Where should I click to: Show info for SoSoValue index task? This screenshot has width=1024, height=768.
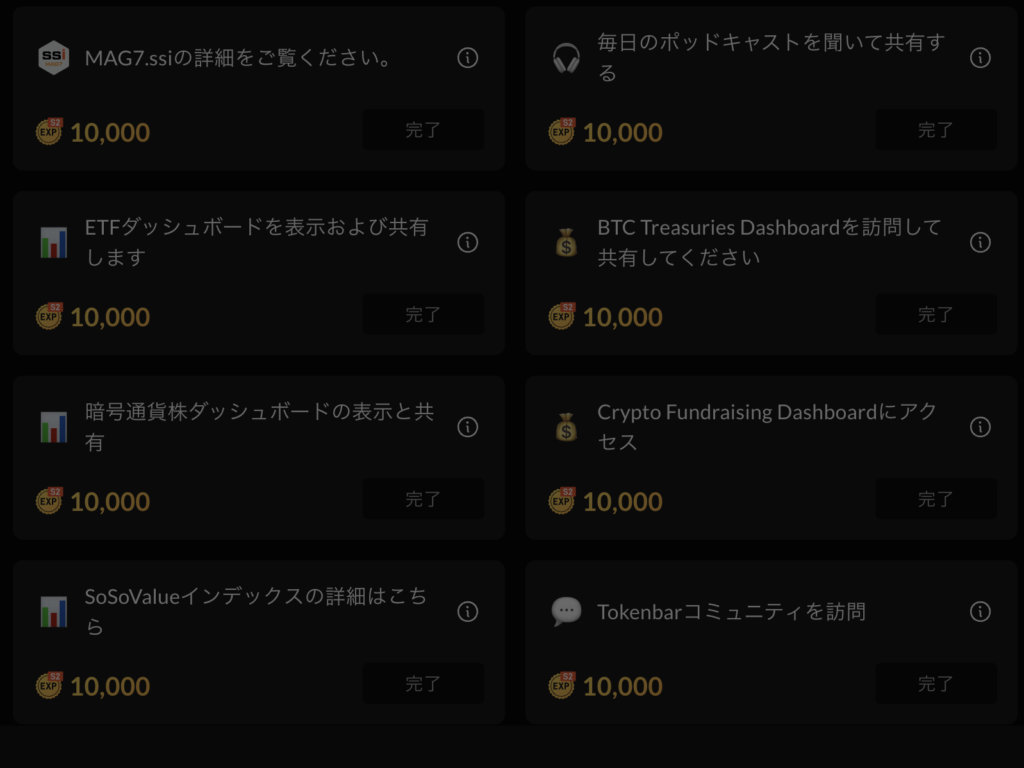pyautogui.click(x=467, y=611)
